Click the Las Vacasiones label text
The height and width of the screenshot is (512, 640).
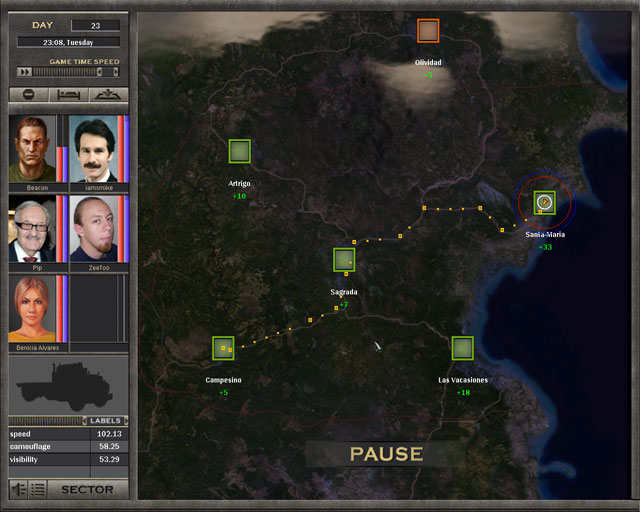click(463, 380)
